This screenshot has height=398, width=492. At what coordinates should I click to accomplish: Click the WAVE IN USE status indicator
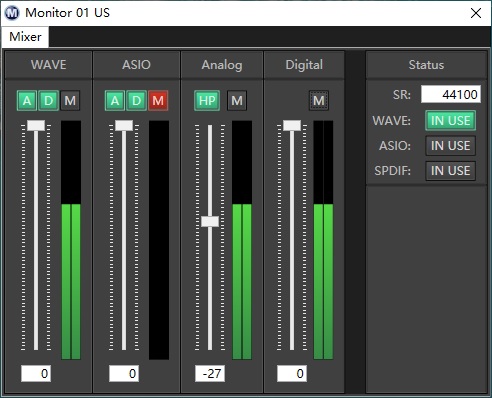click(x=450, y=120)
